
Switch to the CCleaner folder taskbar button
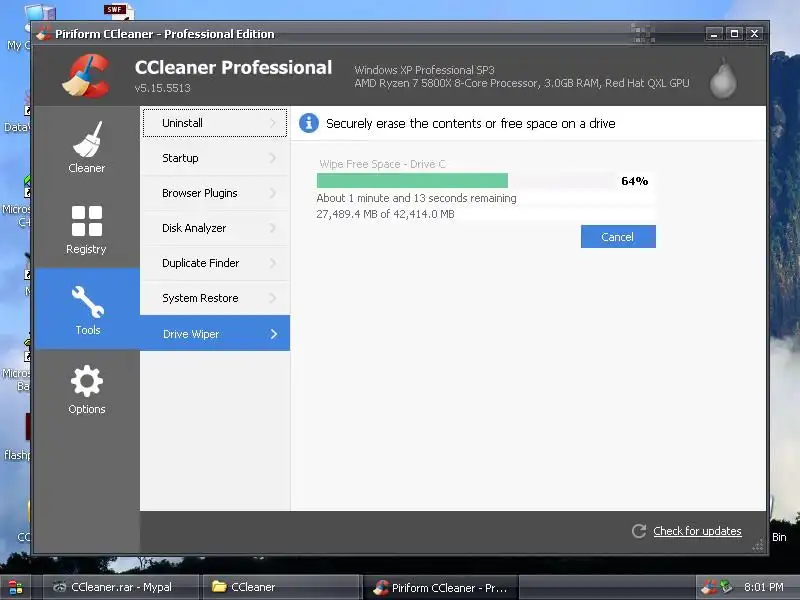[x=281, y=587]
